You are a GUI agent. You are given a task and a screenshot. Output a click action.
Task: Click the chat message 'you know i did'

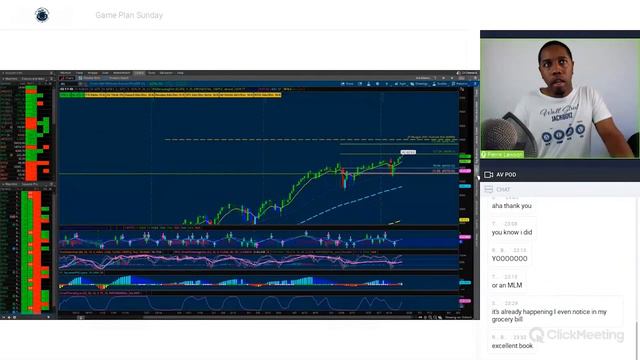512,232
